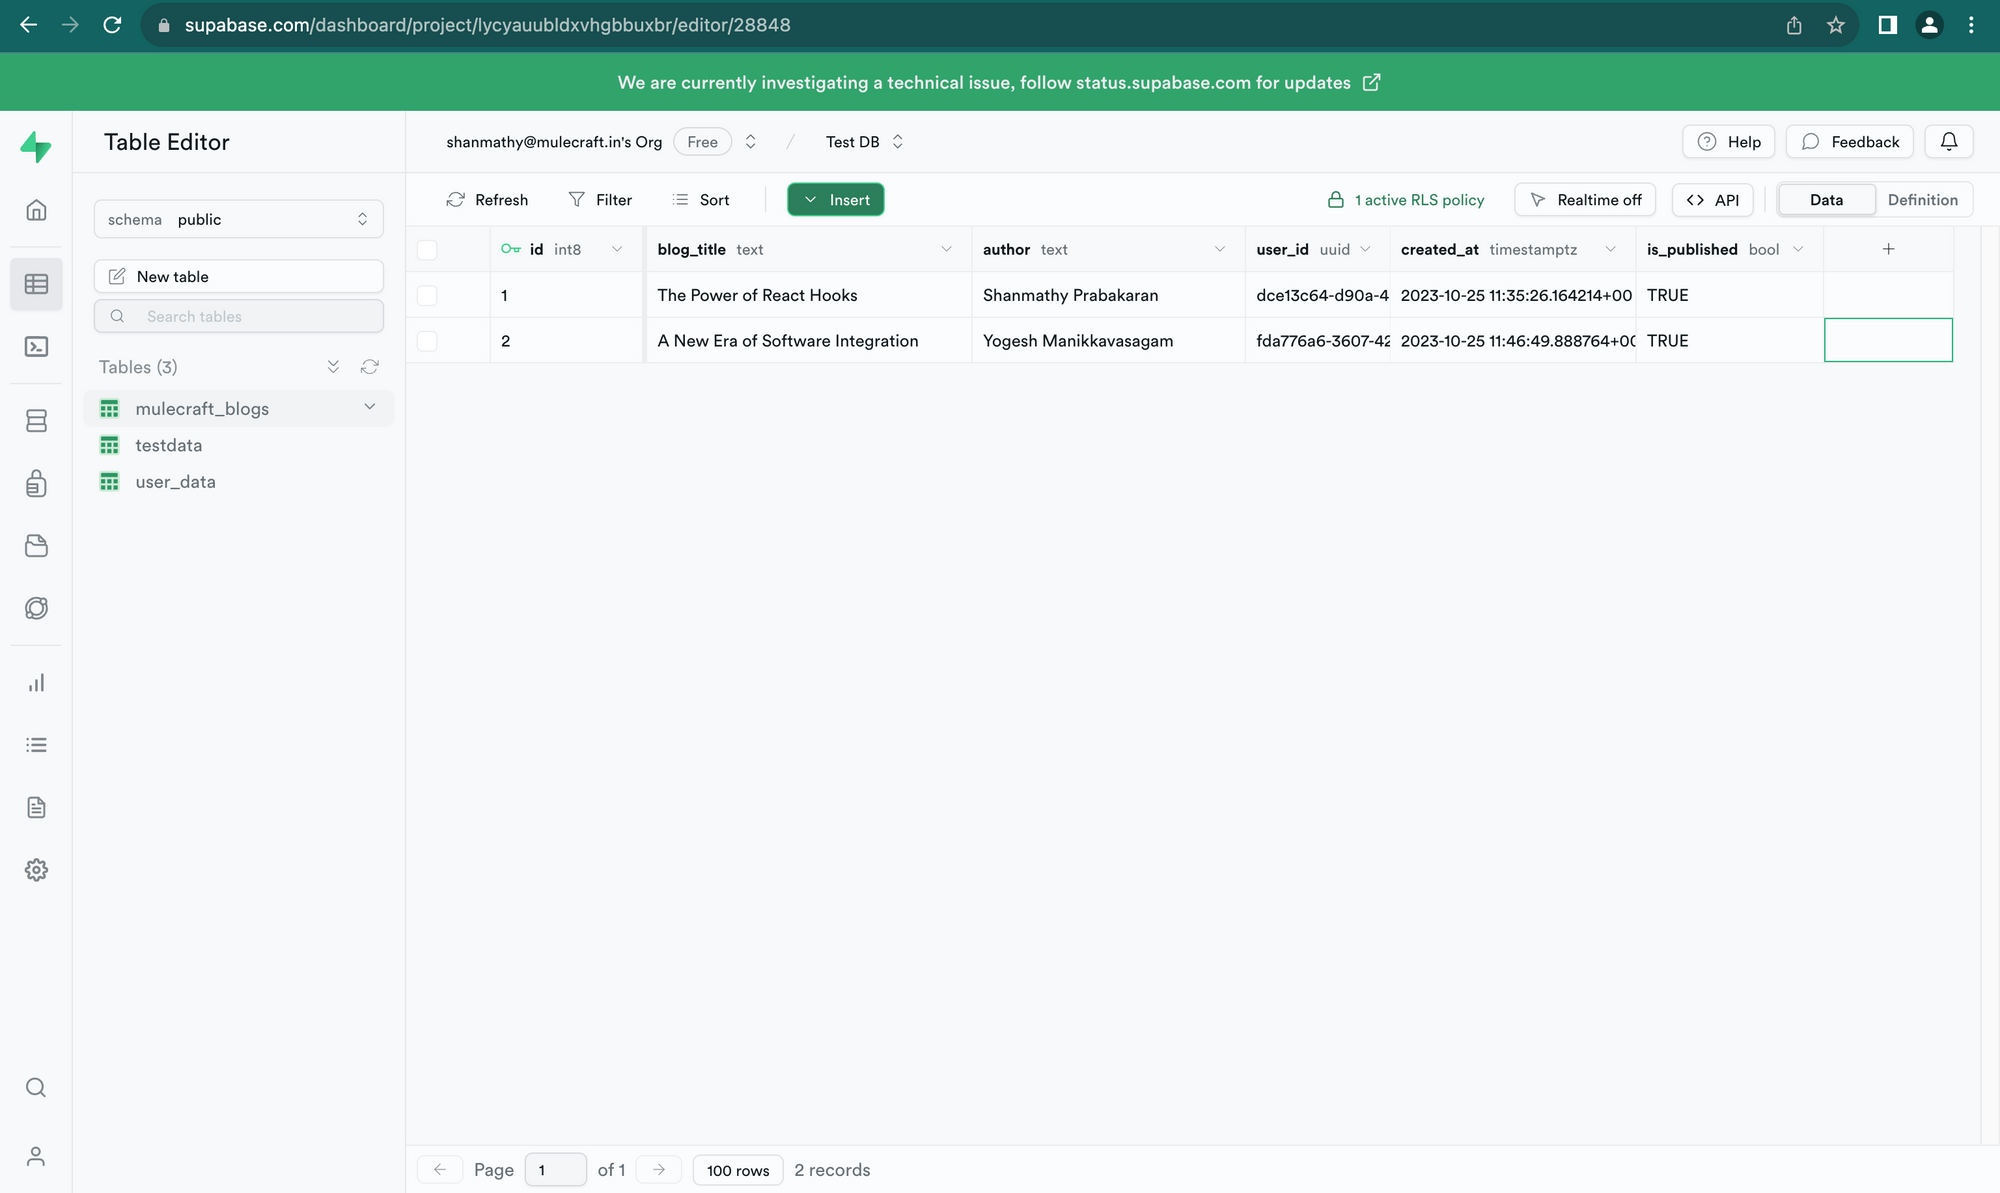Open the schema public dropdown

coord(238,219)
